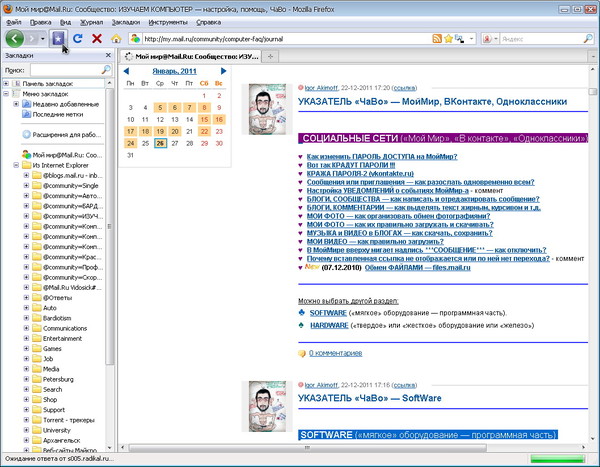The height and width of the screenshot is (467, 600).
Task: Select day 15 in the calendar
Action: (204, 119)
